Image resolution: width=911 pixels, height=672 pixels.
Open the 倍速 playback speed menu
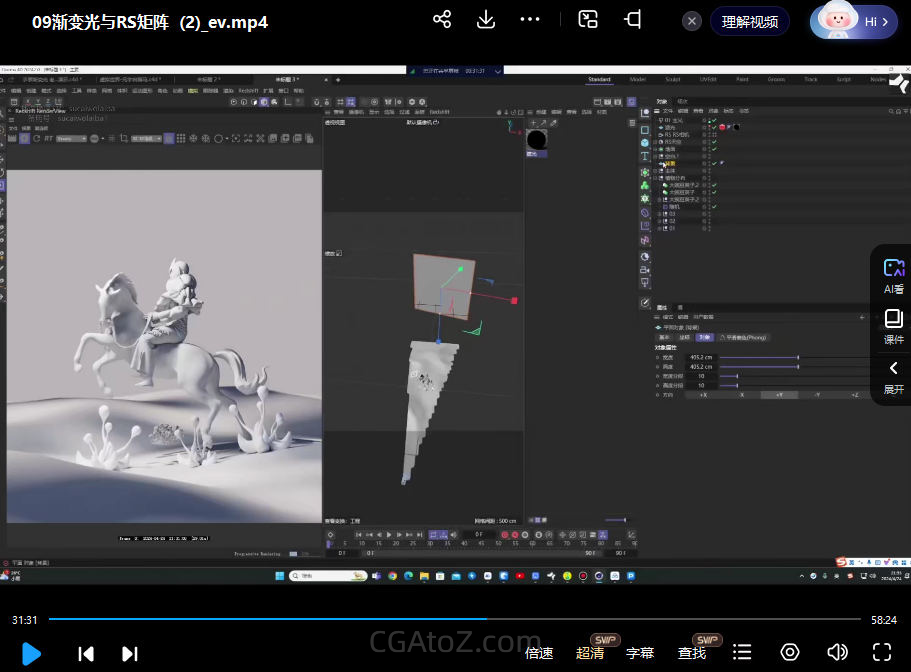click(x=539, y=653)
